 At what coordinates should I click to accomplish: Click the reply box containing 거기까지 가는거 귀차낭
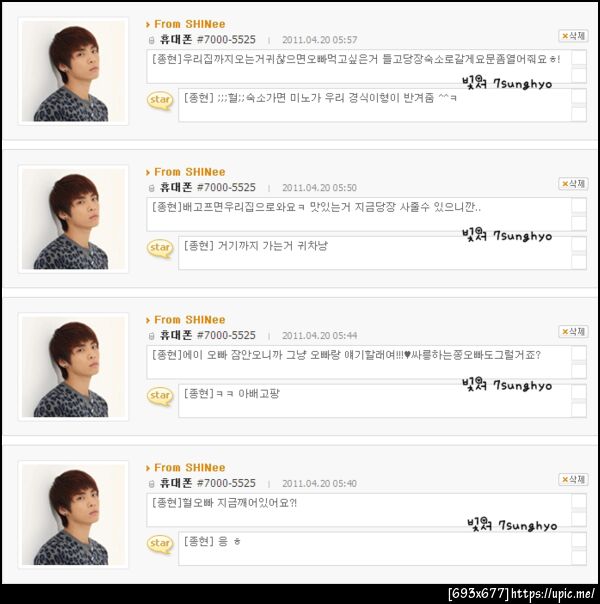click(x=374, y=253)
